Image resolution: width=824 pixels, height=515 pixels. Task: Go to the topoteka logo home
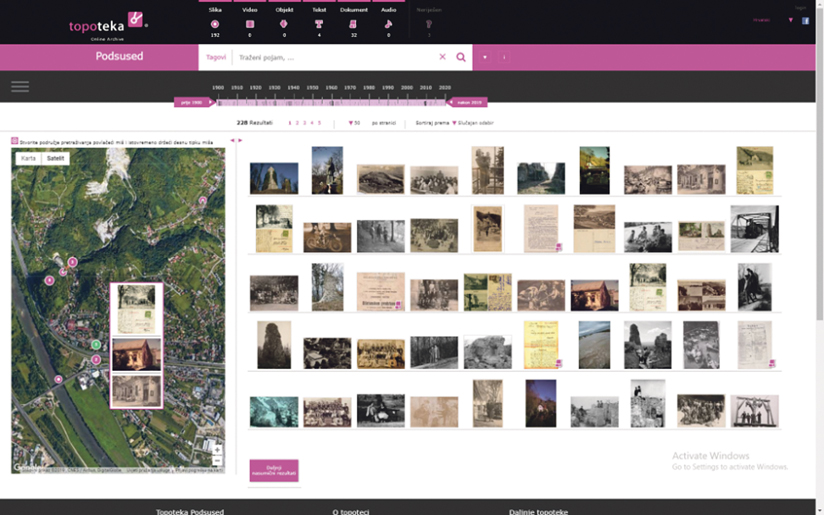pos(108,25)
